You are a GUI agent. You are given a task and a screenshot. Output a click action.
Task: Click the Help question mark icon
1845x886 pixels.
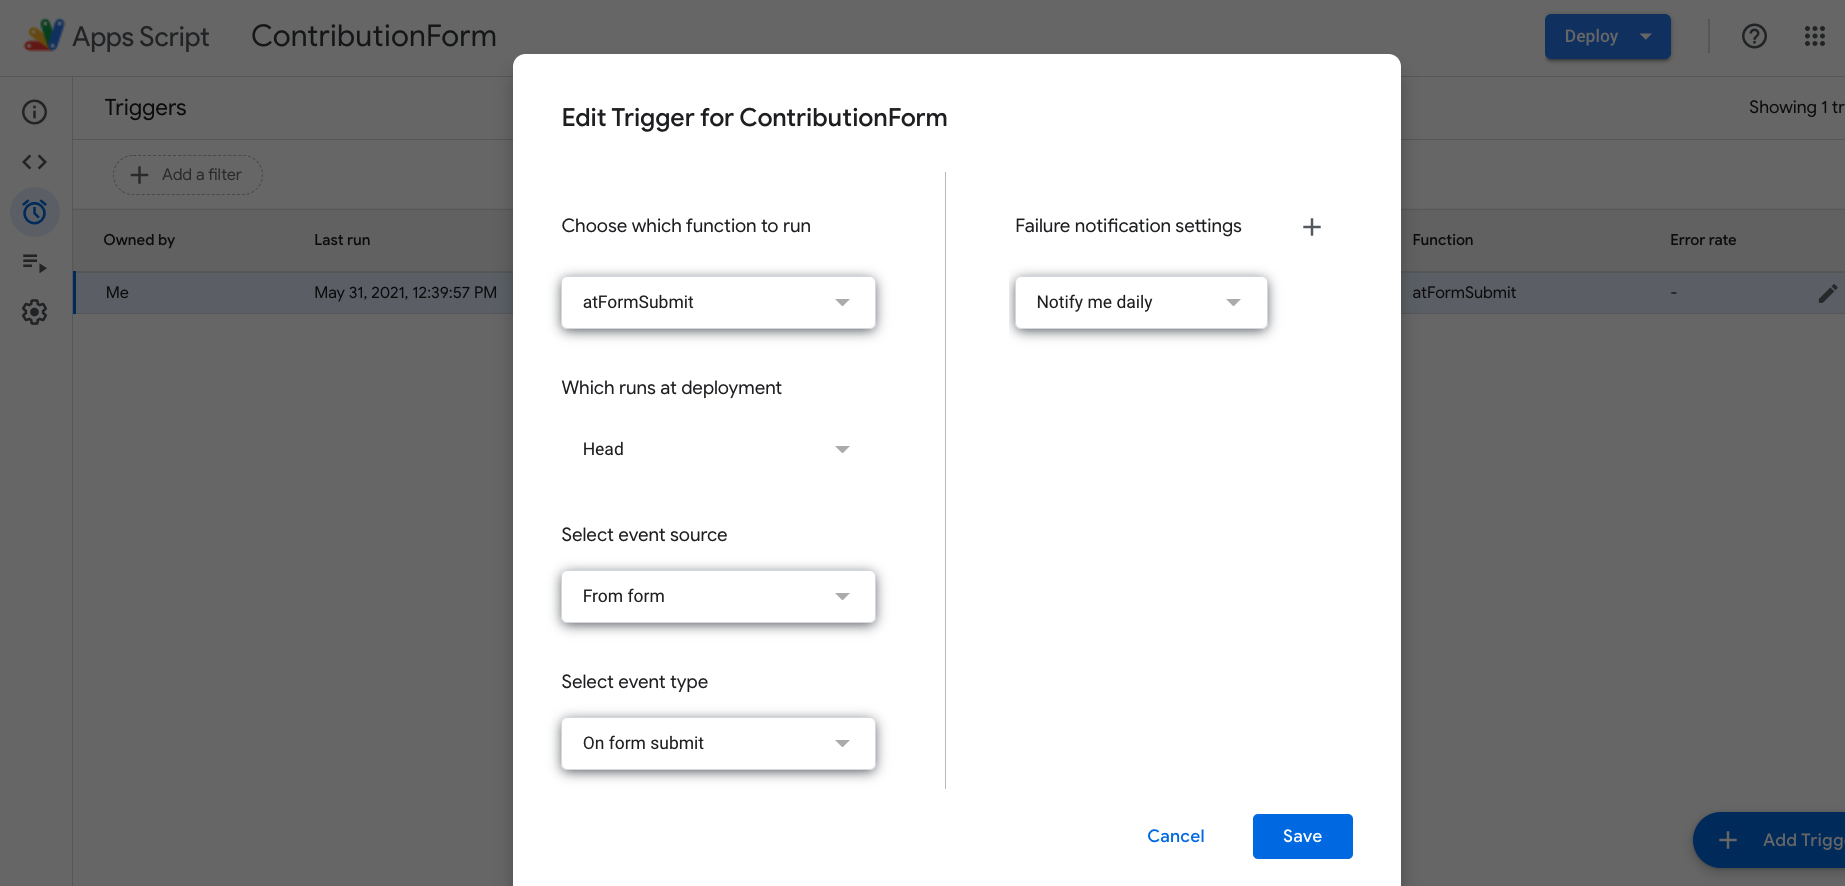[1754, 36]
